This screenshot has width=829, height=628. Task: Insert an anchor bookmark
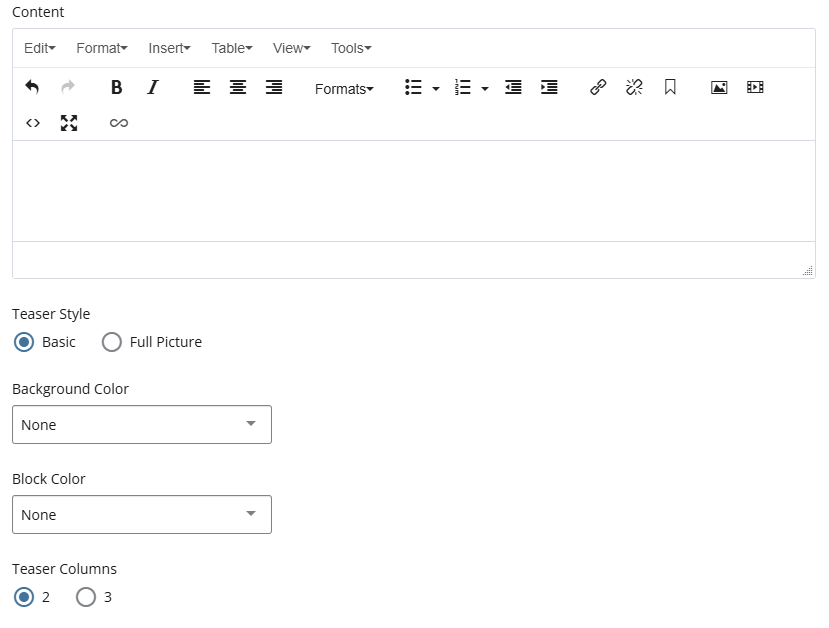coord(670,88)
